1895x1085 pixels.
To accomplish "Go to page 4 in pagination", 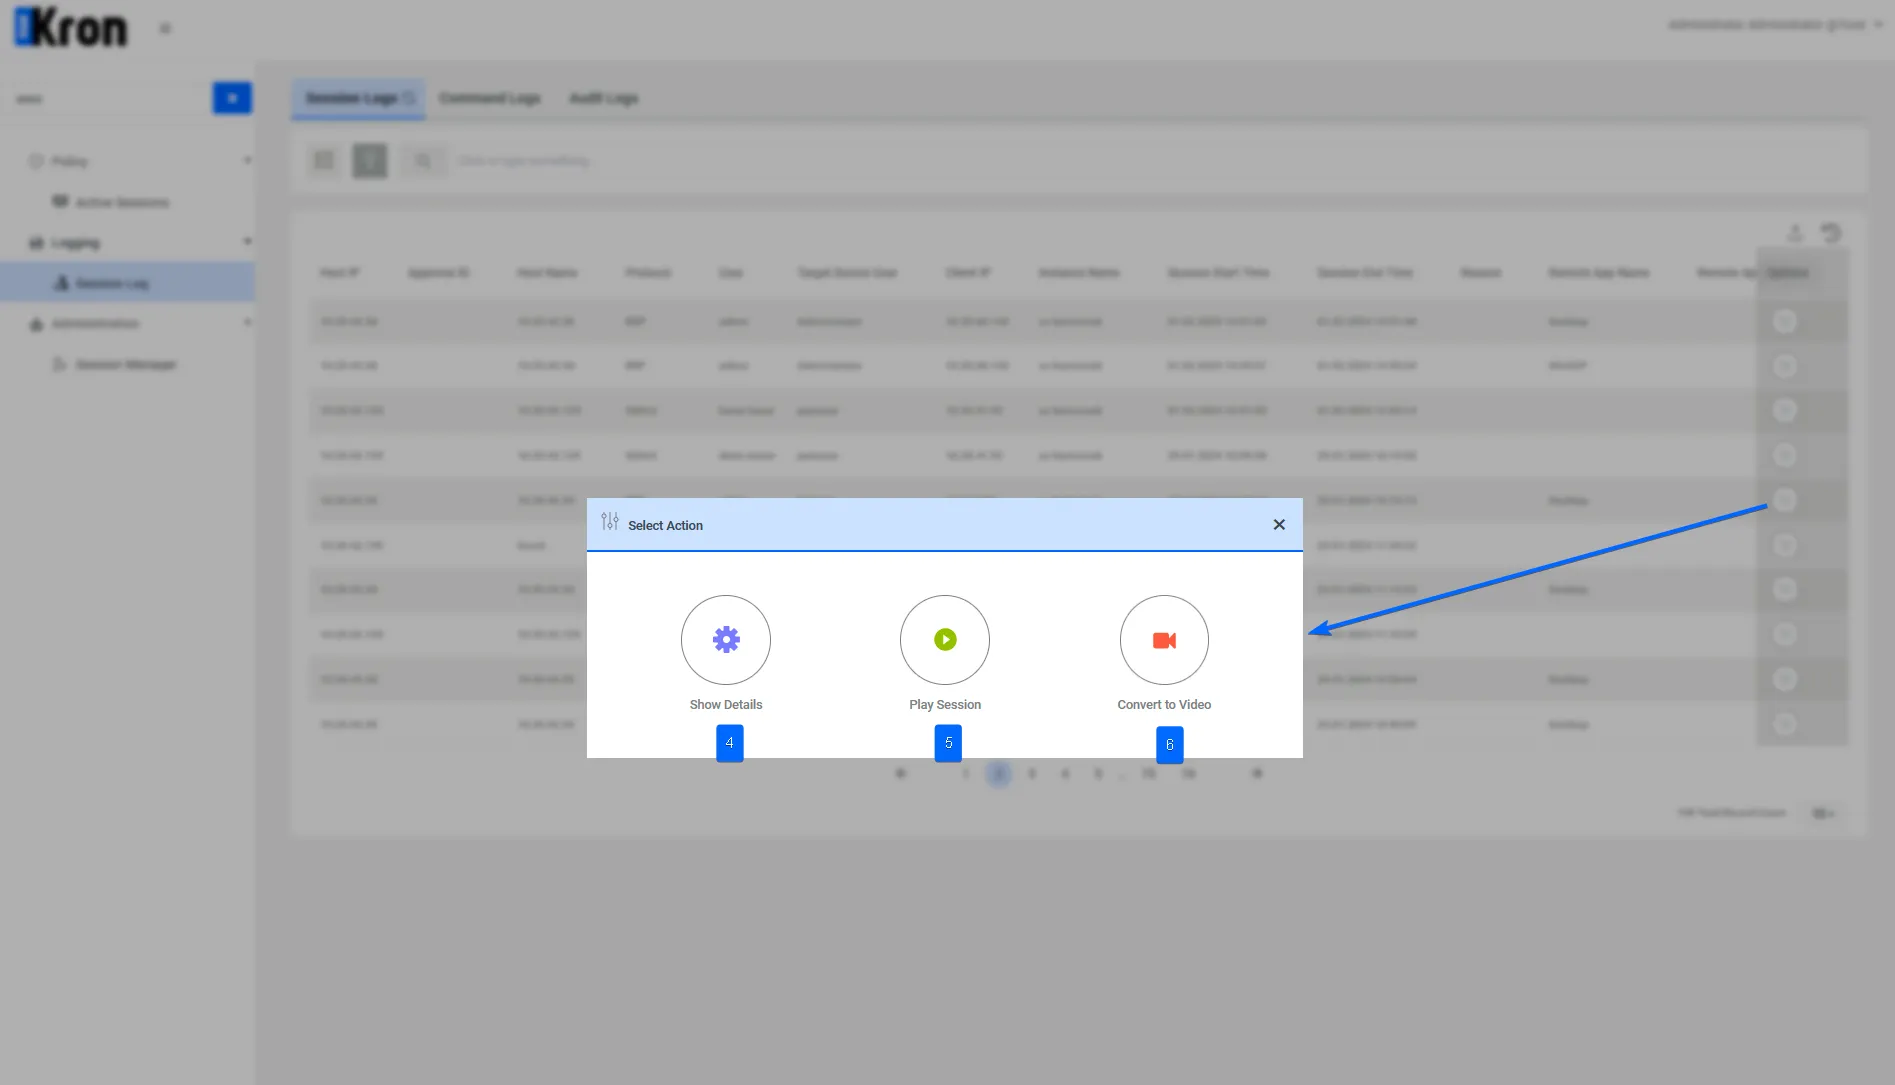I will point(1065,774).
